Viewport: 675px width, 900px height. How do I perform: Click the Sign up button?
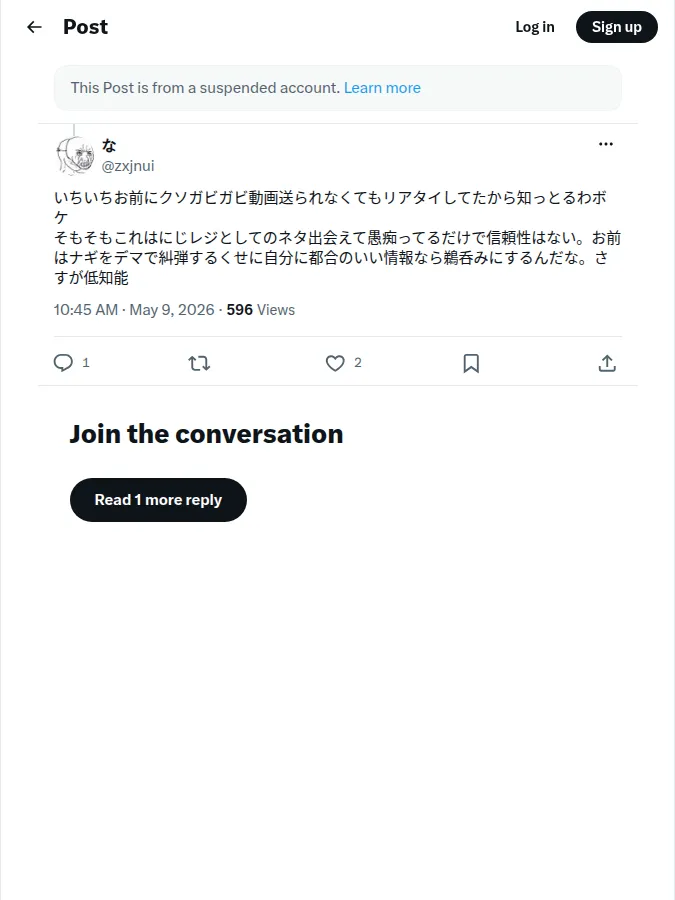coord(616,27)
